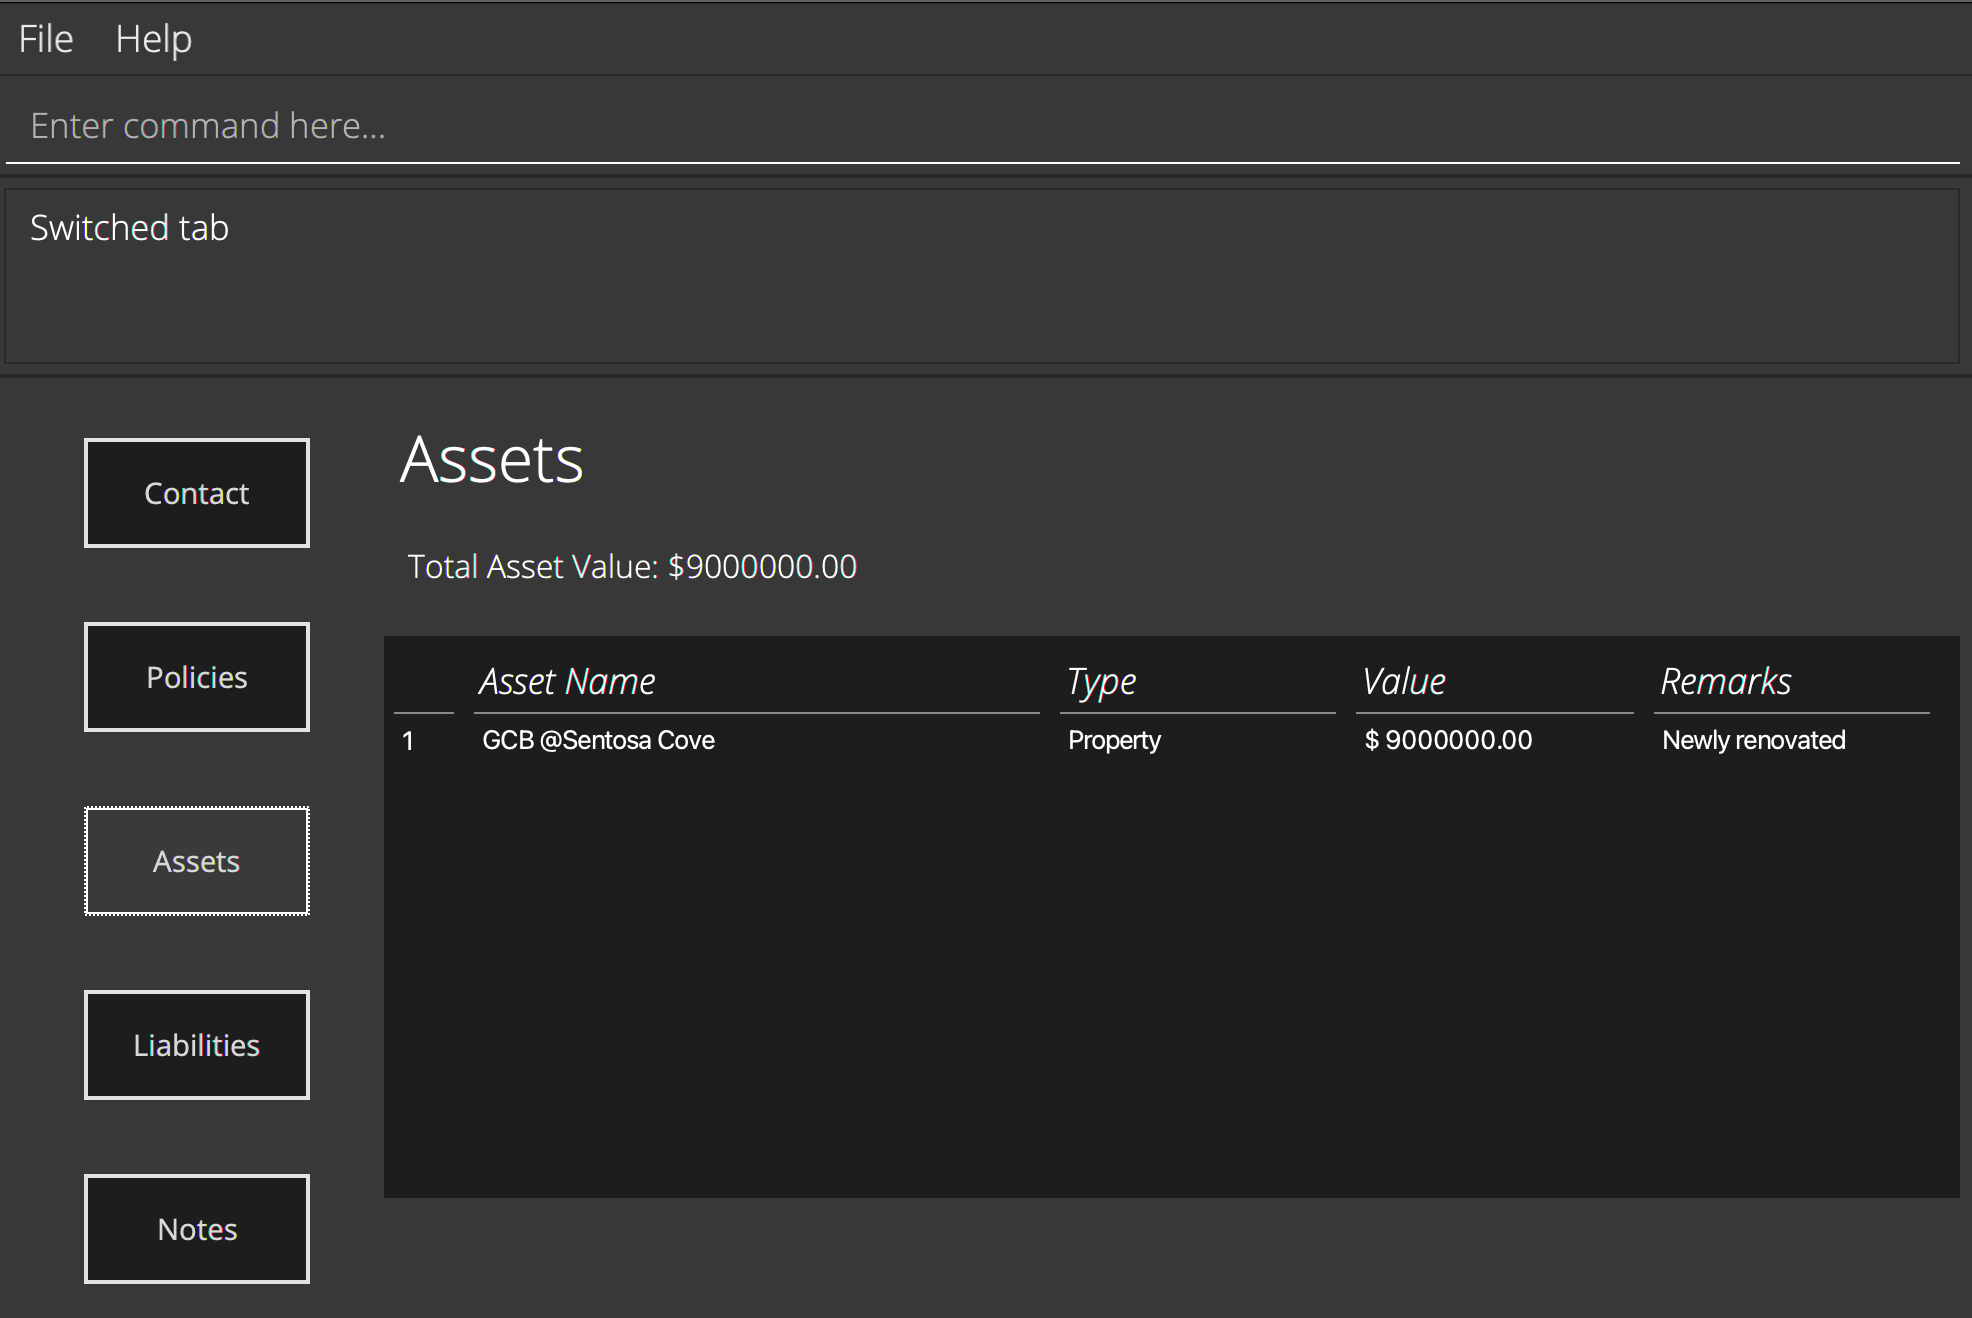Image resolution: width=1972 pixels, height=1318 pixels.
Task: Select the Assets tab button
Action: (197, 861)
